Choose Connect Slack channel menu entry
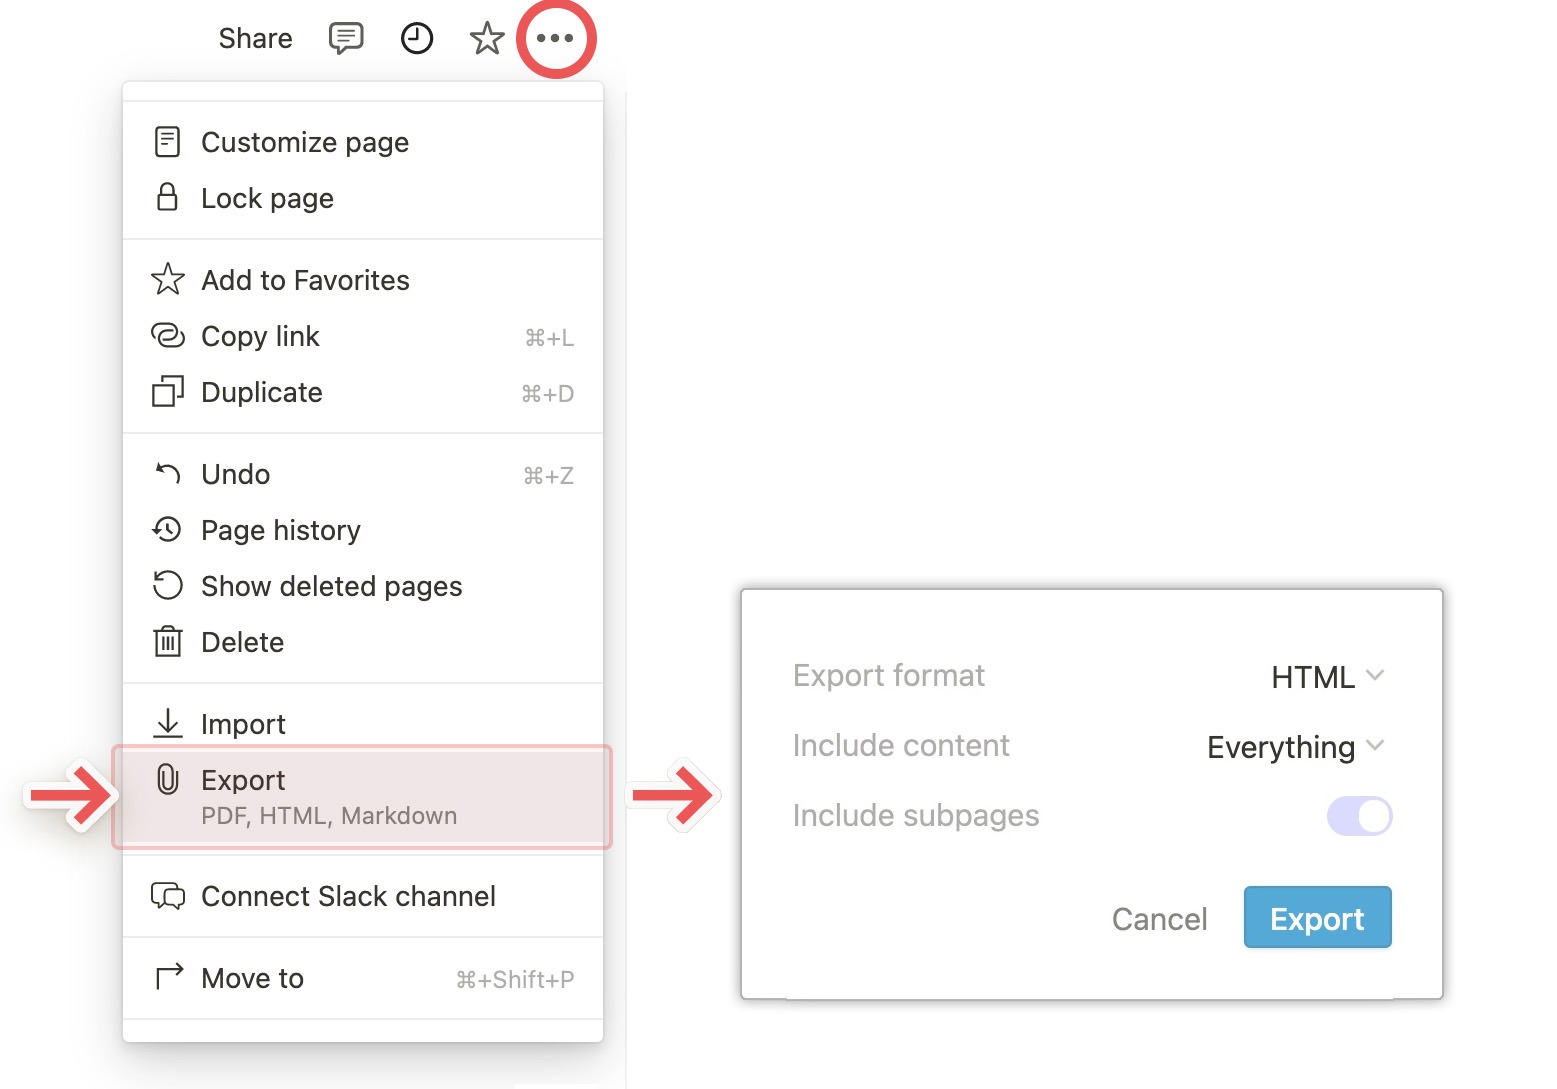1557x1089 pixels. [x=363, y=896]
